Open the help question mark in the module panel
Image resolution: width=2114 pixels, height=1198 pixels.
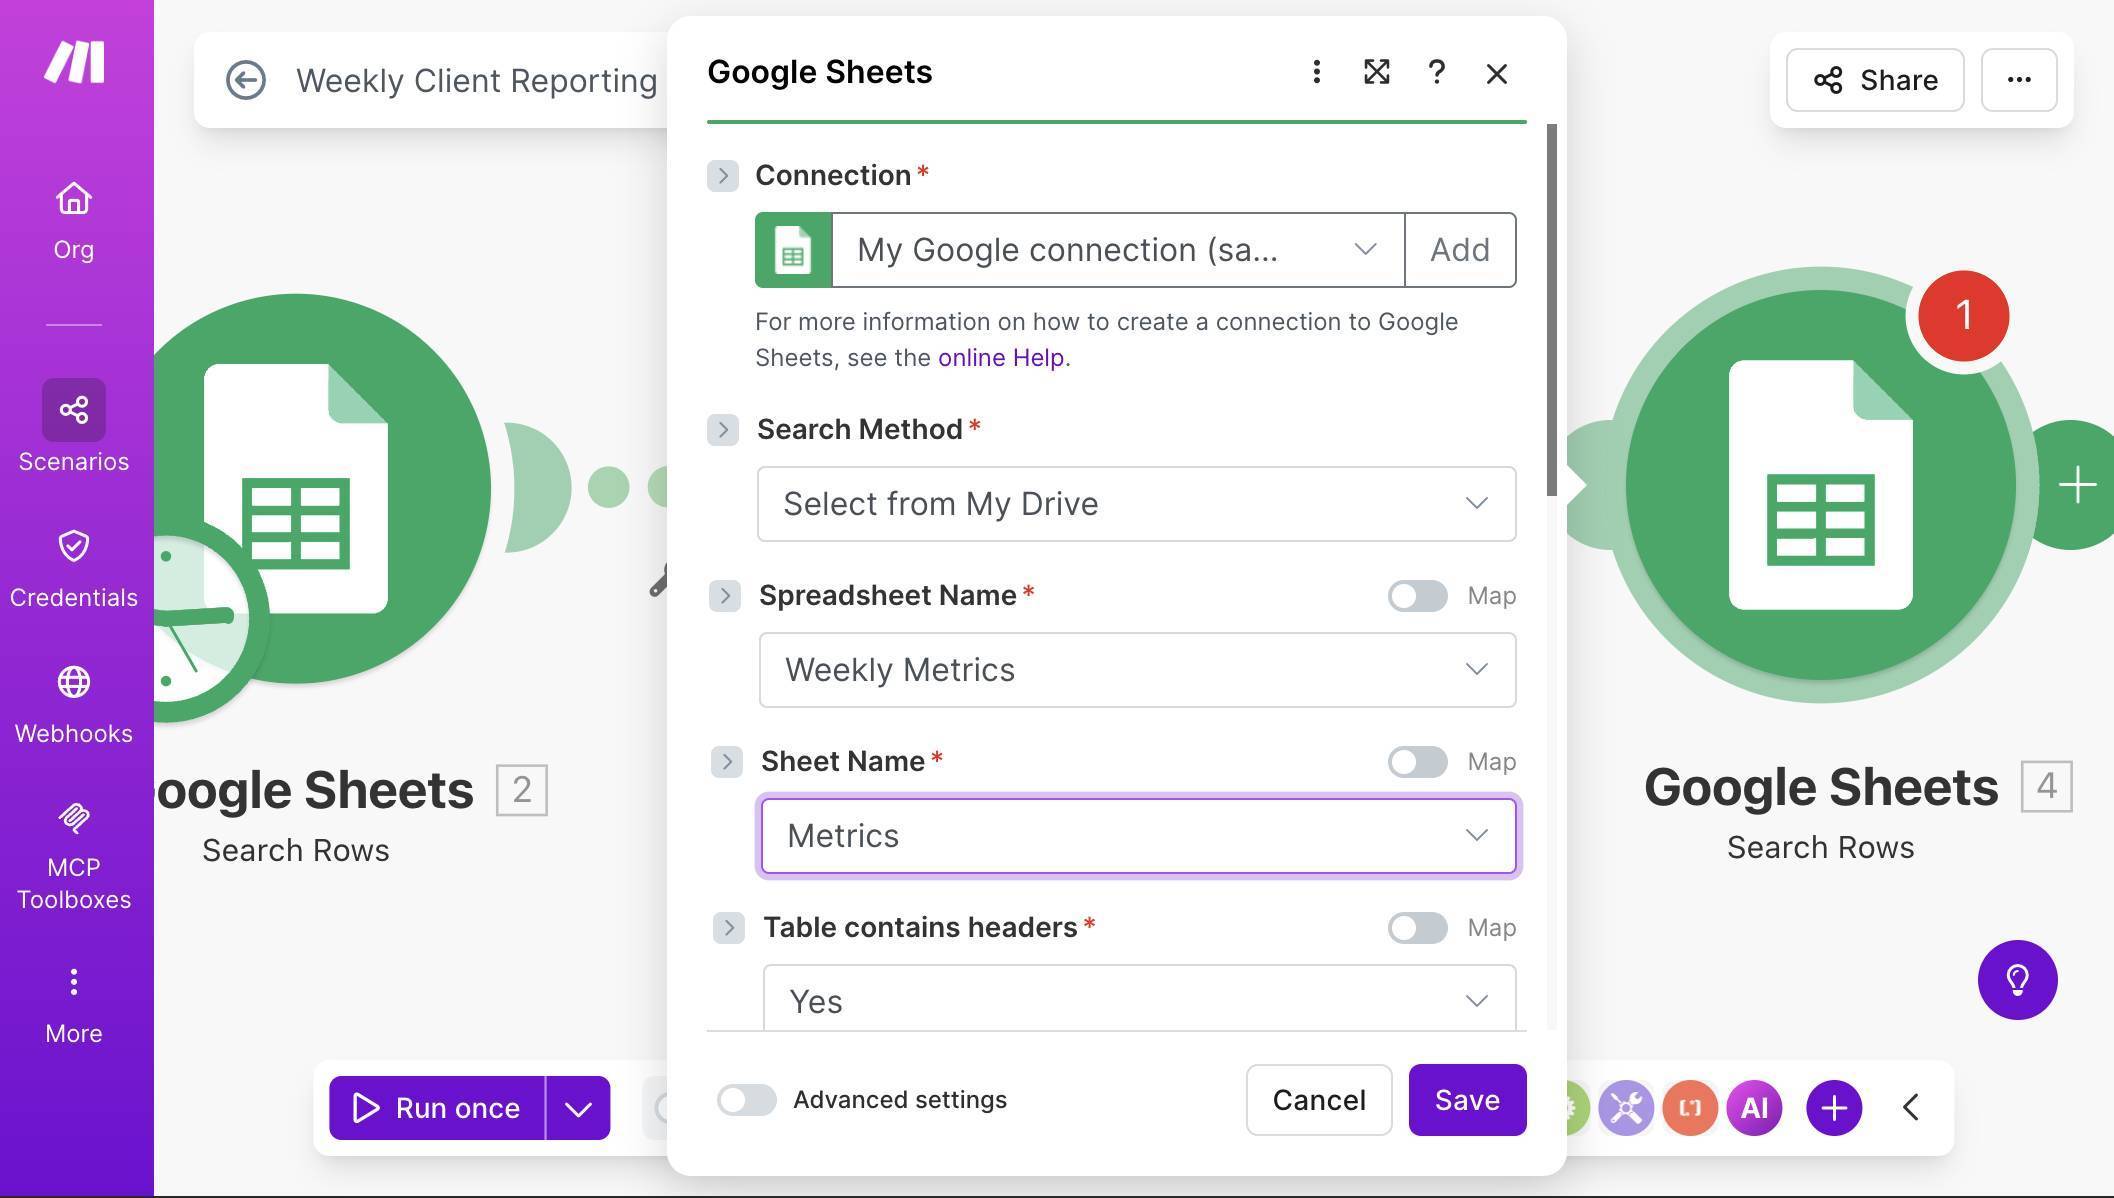click(1437, 72)
